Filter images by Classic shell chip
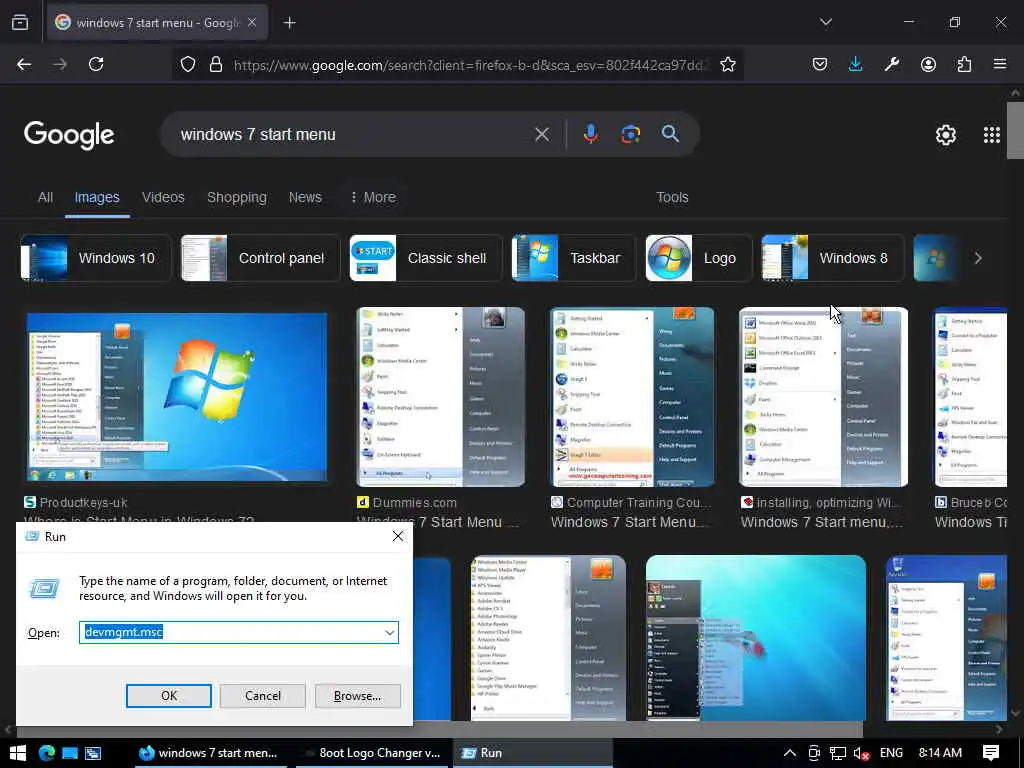The width and height of the screenshot is (1024, 768). 426,258
